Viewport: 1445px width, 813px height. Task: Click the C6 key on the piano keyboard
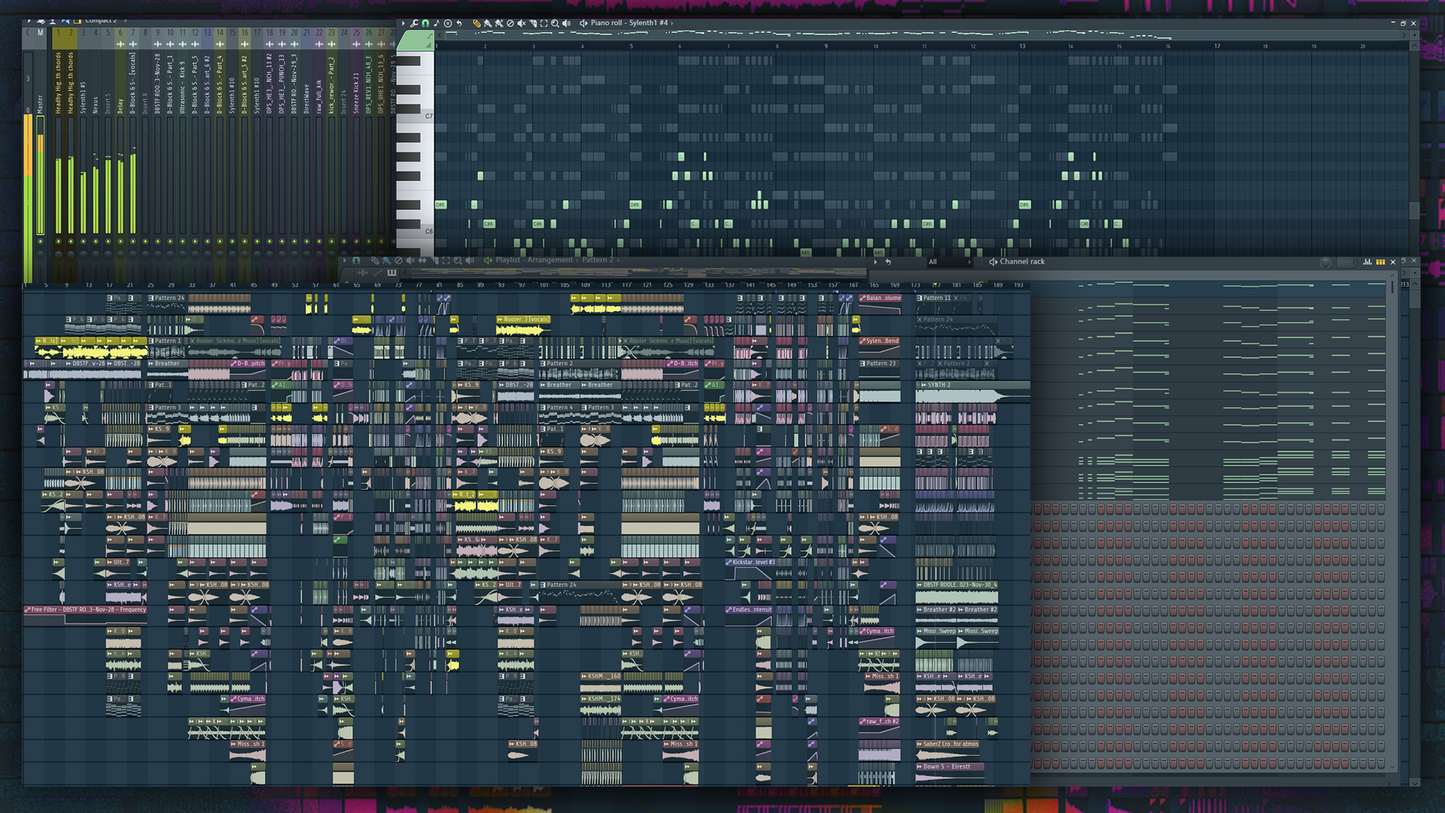coord(416,231)
